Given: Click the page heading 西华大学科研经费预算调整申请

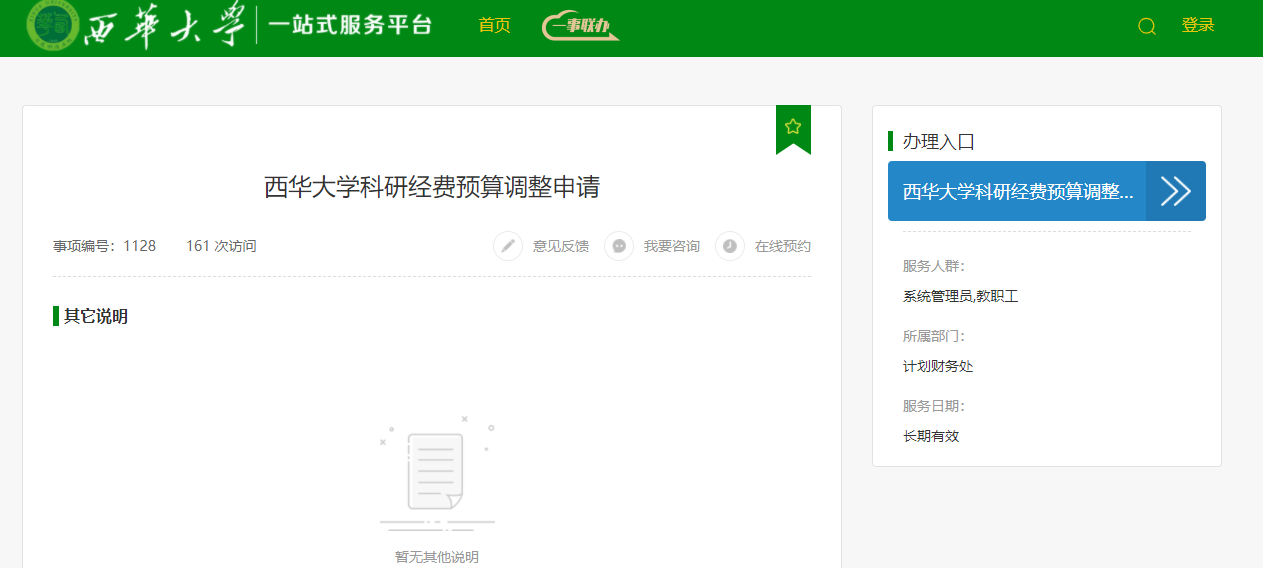Looking at the screenshot, I should (431, 187).
